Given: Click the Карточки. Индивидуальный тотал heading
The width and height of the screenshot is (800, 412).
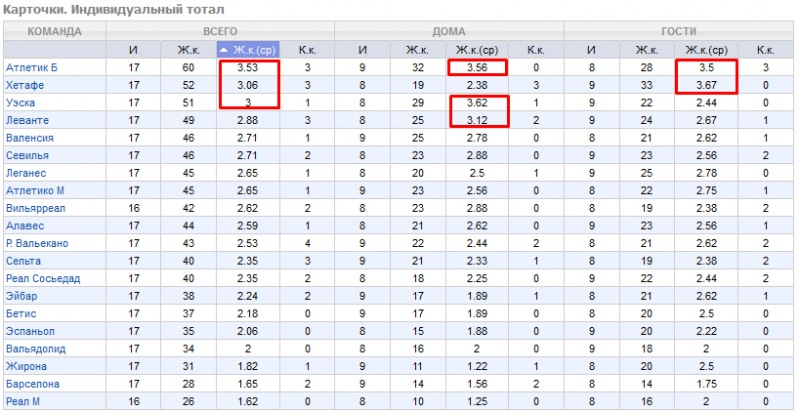Looking at the screenshot, I should tap(113, 10).
